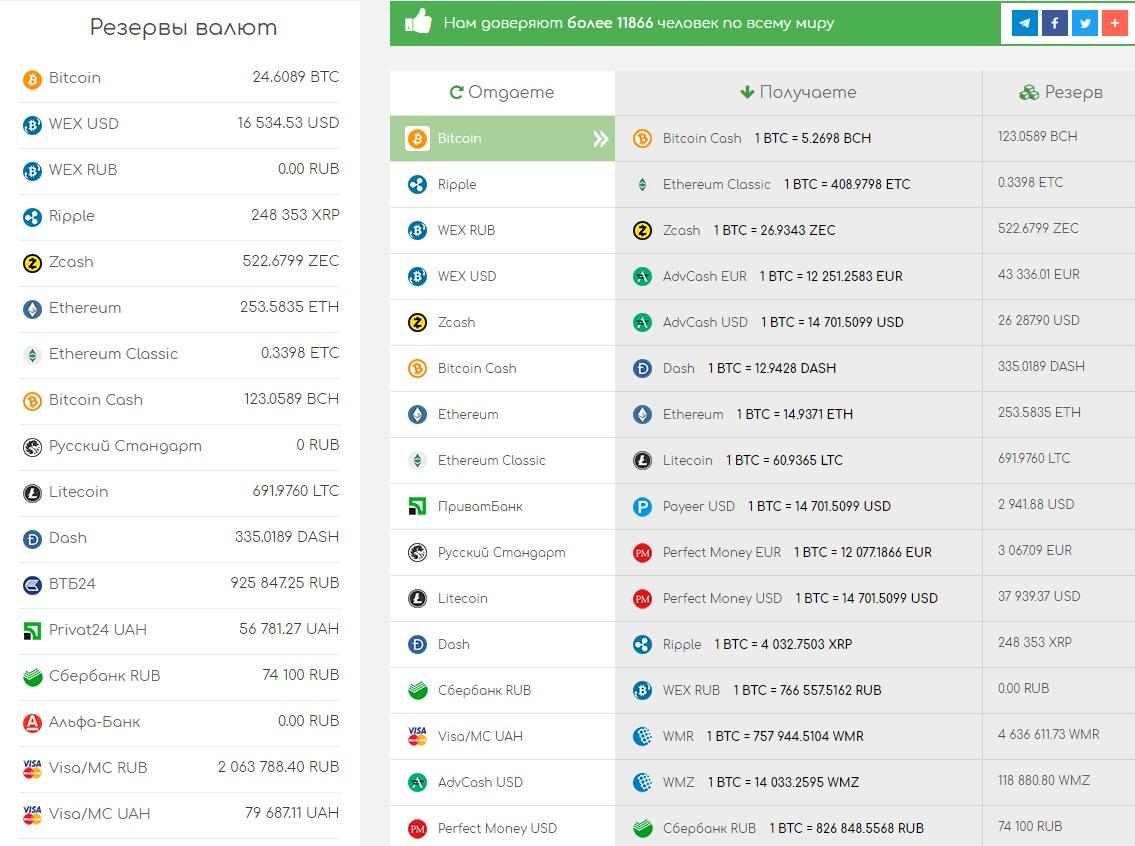The image size is (1135, 846).
Task: Open ВТБ24 in the reserves list
Action: point(72,584)
